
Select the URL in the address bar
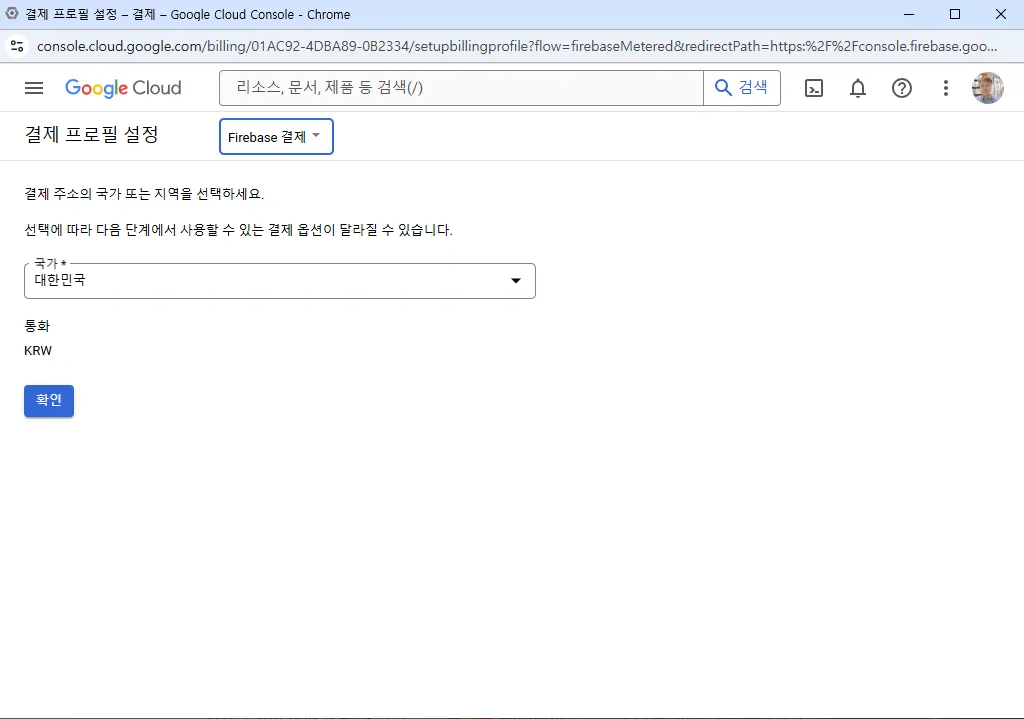517,46
